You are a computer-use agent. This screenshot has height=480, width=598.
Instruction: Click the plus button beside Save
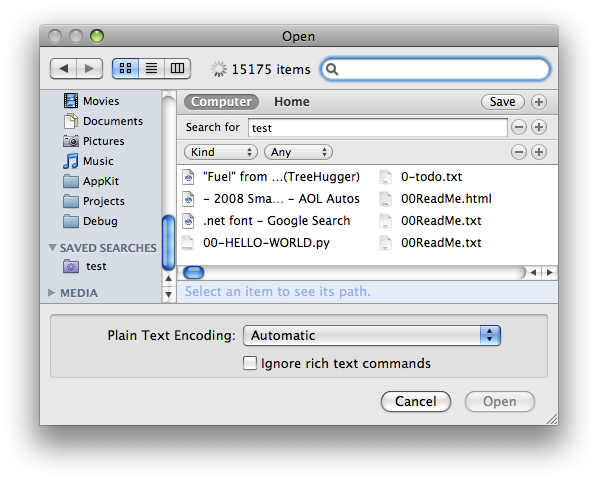[539, 102]
